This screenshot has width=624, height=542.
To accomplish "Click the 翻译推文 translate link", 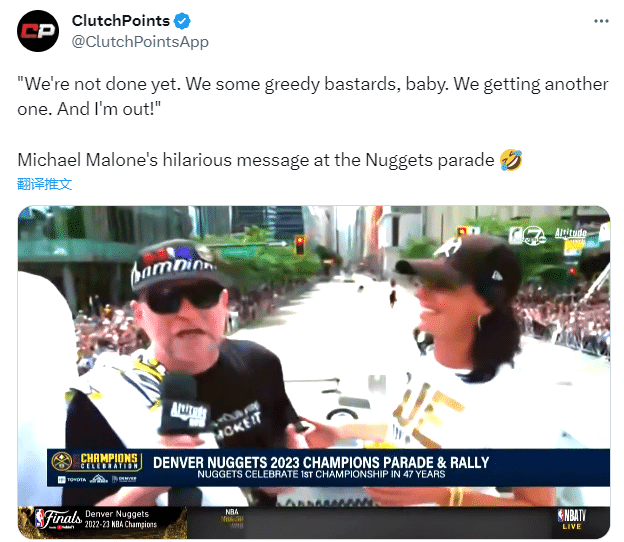I will click(x=45, y=184).
